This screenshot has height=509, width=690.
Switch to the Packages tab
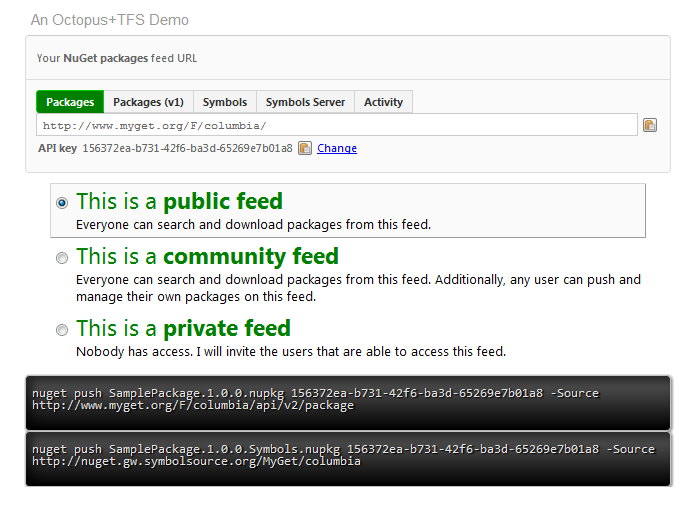70,102
